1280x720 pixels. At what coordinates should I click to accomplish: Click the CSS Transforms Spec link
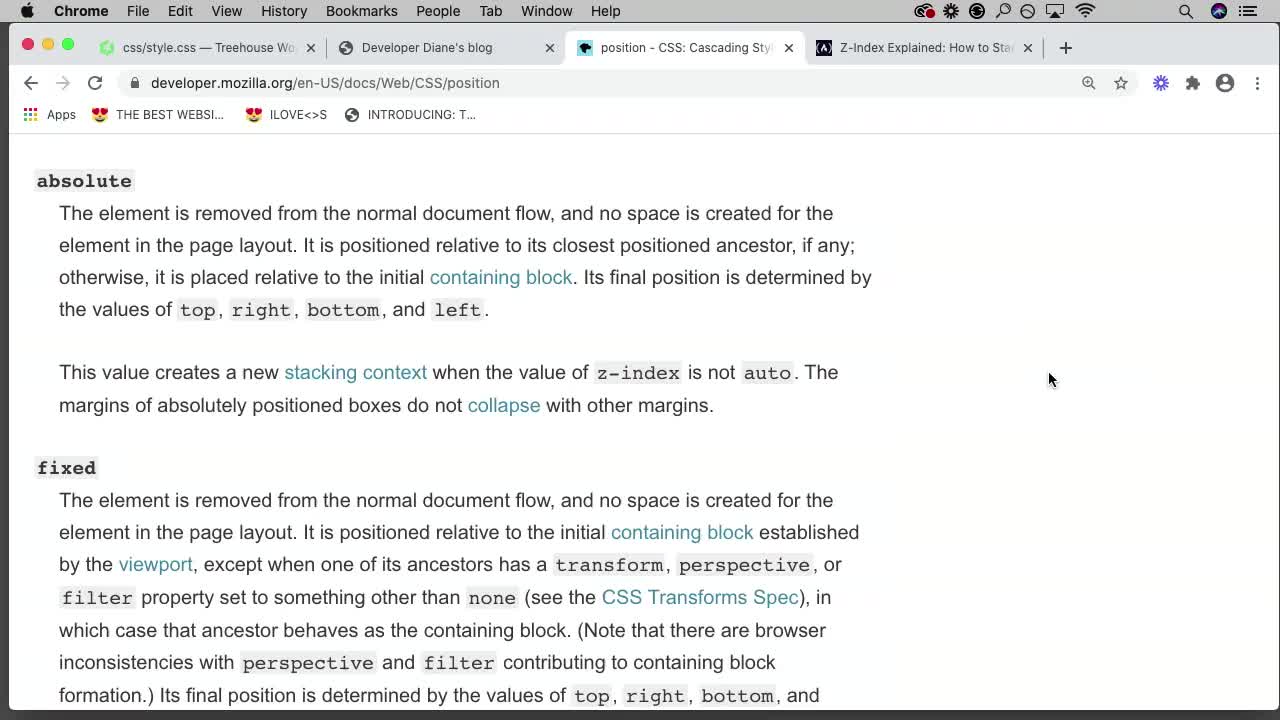click(699, 597)
